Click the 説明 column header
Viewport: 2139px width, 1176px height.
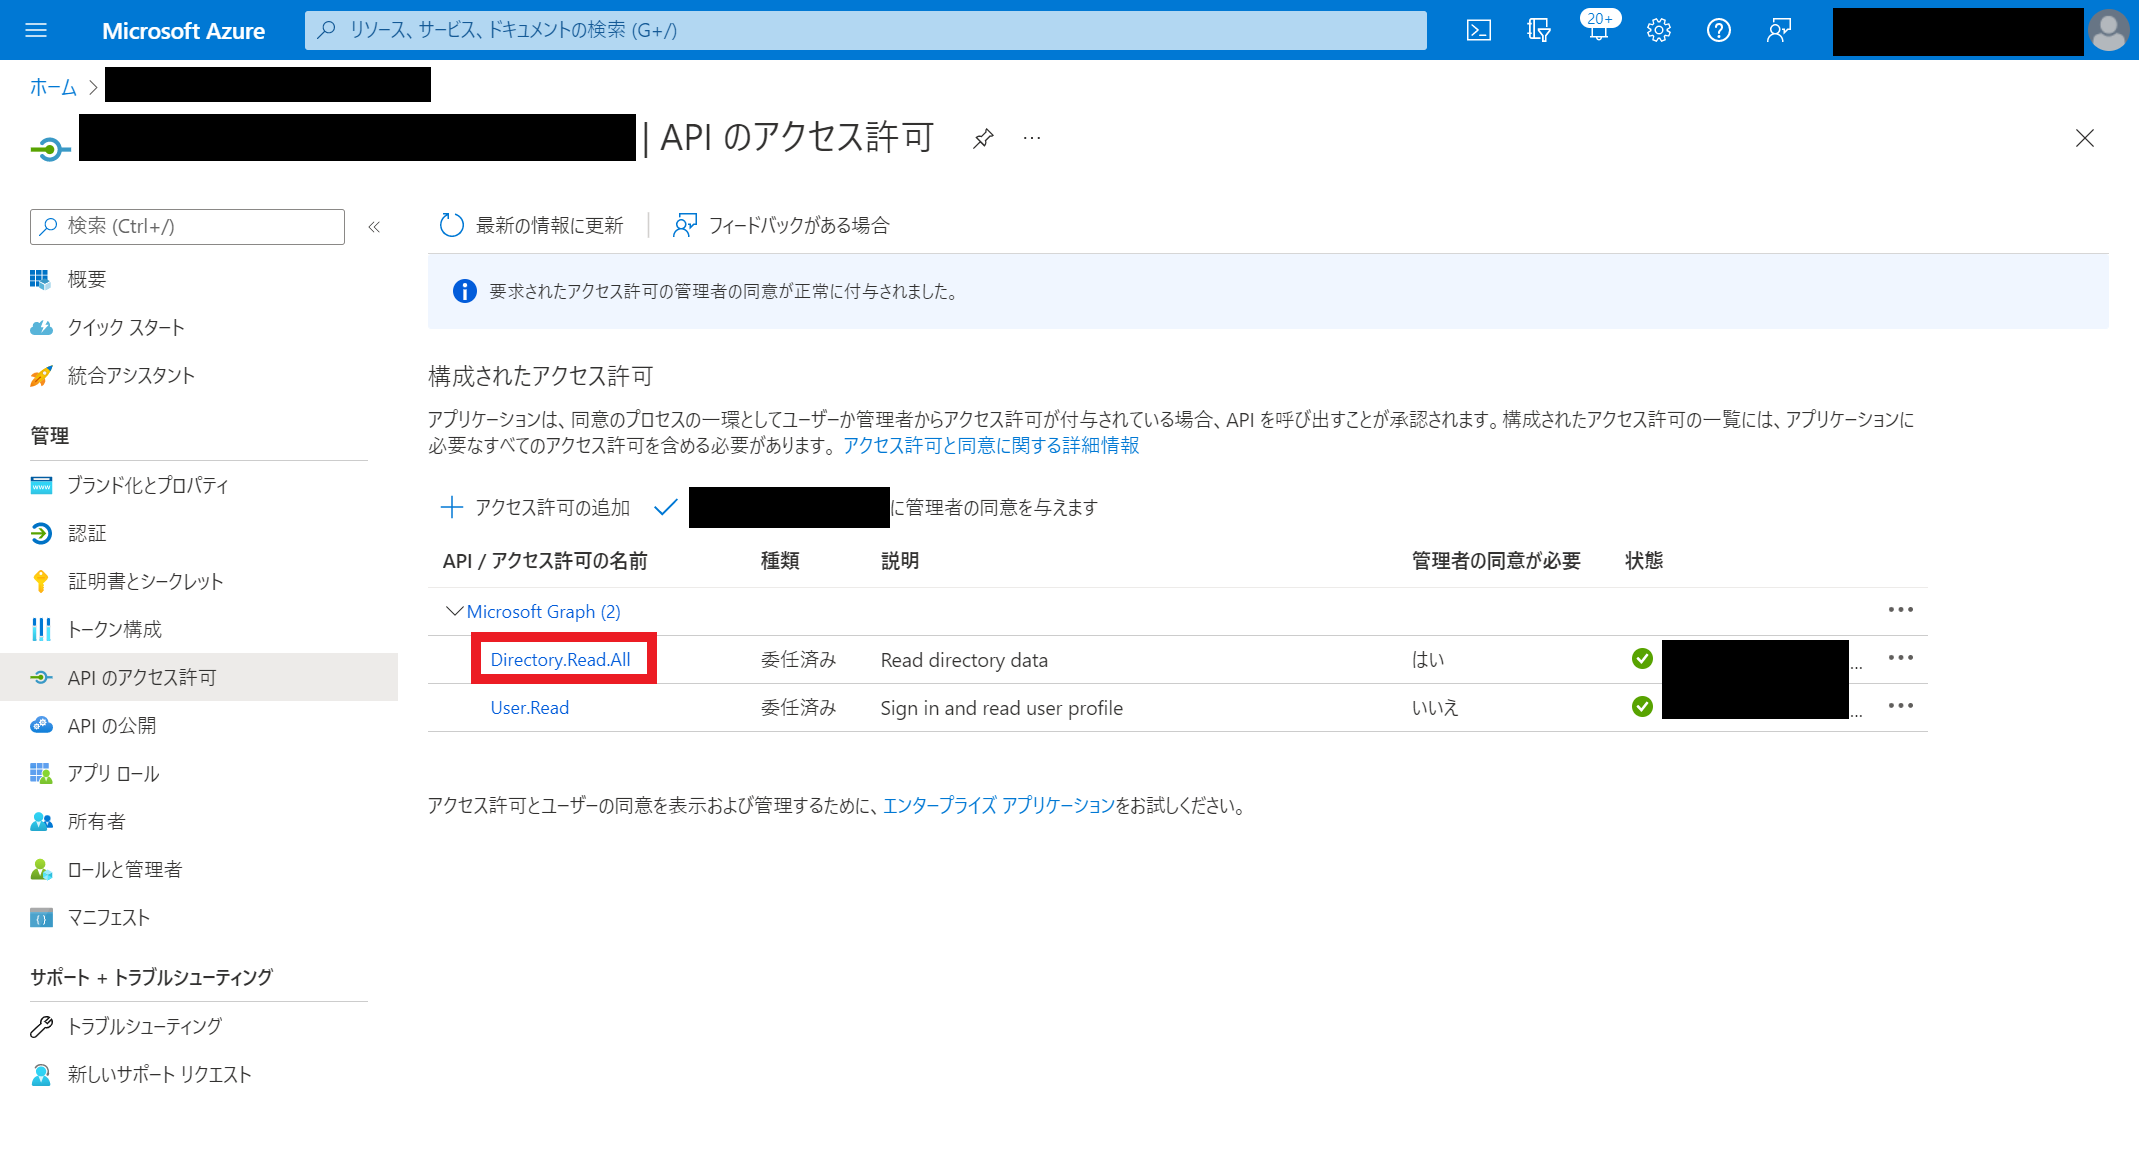899,561
